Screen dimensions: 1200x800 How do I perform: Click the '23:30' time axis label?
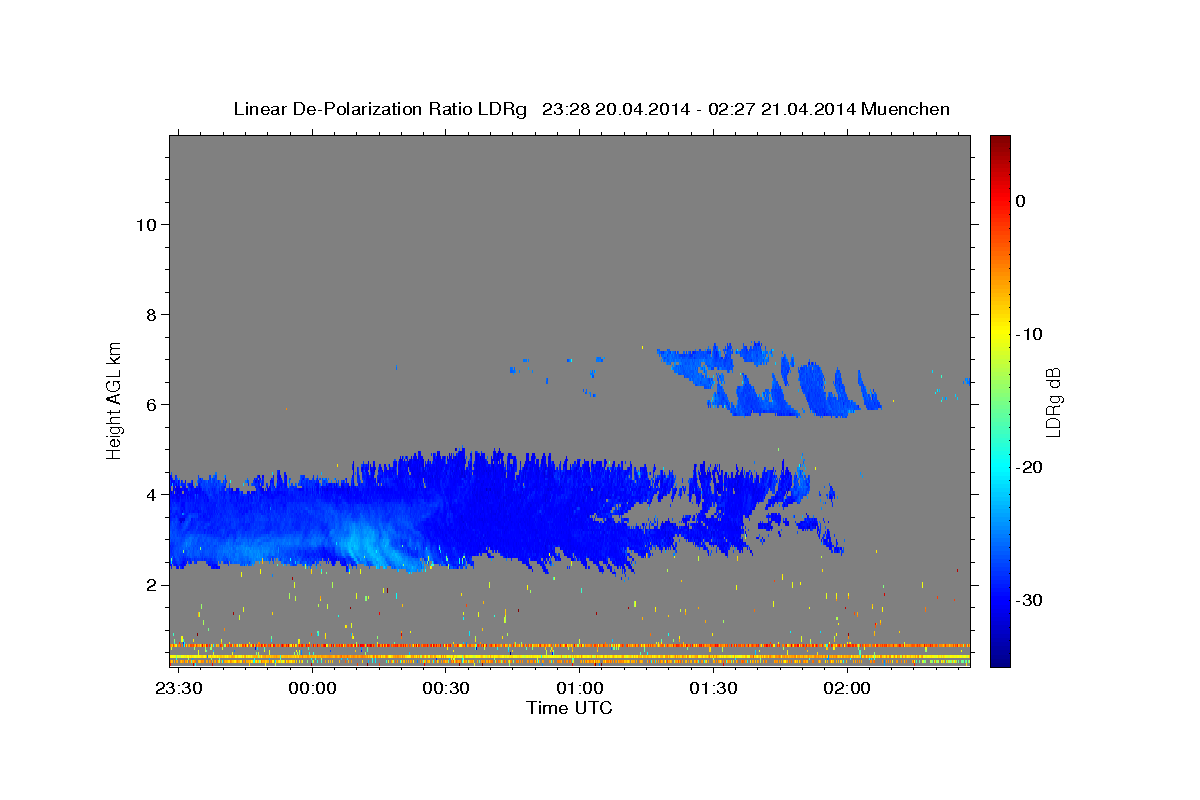coord(178,689)
